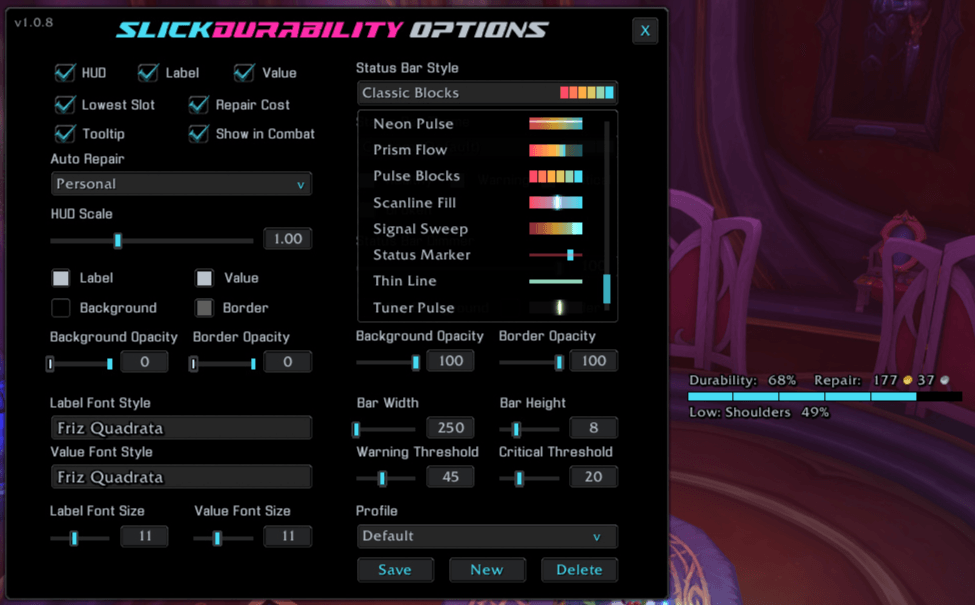The height and width of the screenshot is (605, 975).
Task: Click the Warning Threshold slider
Action: (386, 478)
